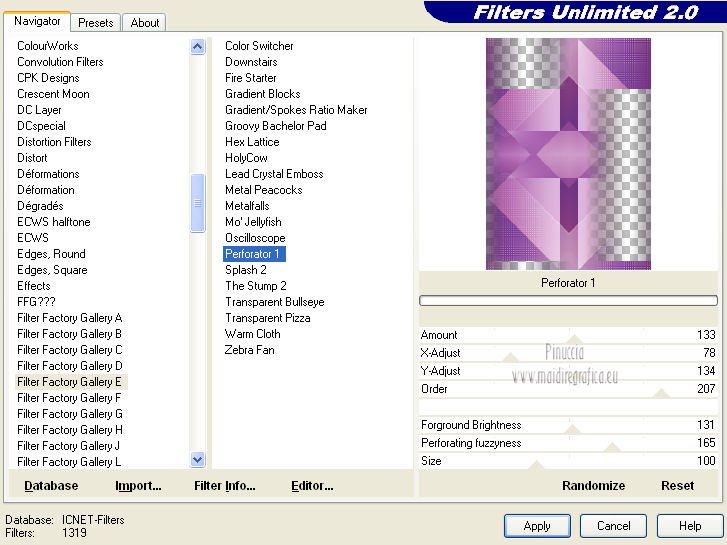
Task: Select the Zebra Fan filter
Action: pyautogui.click(x=249, y=350)
